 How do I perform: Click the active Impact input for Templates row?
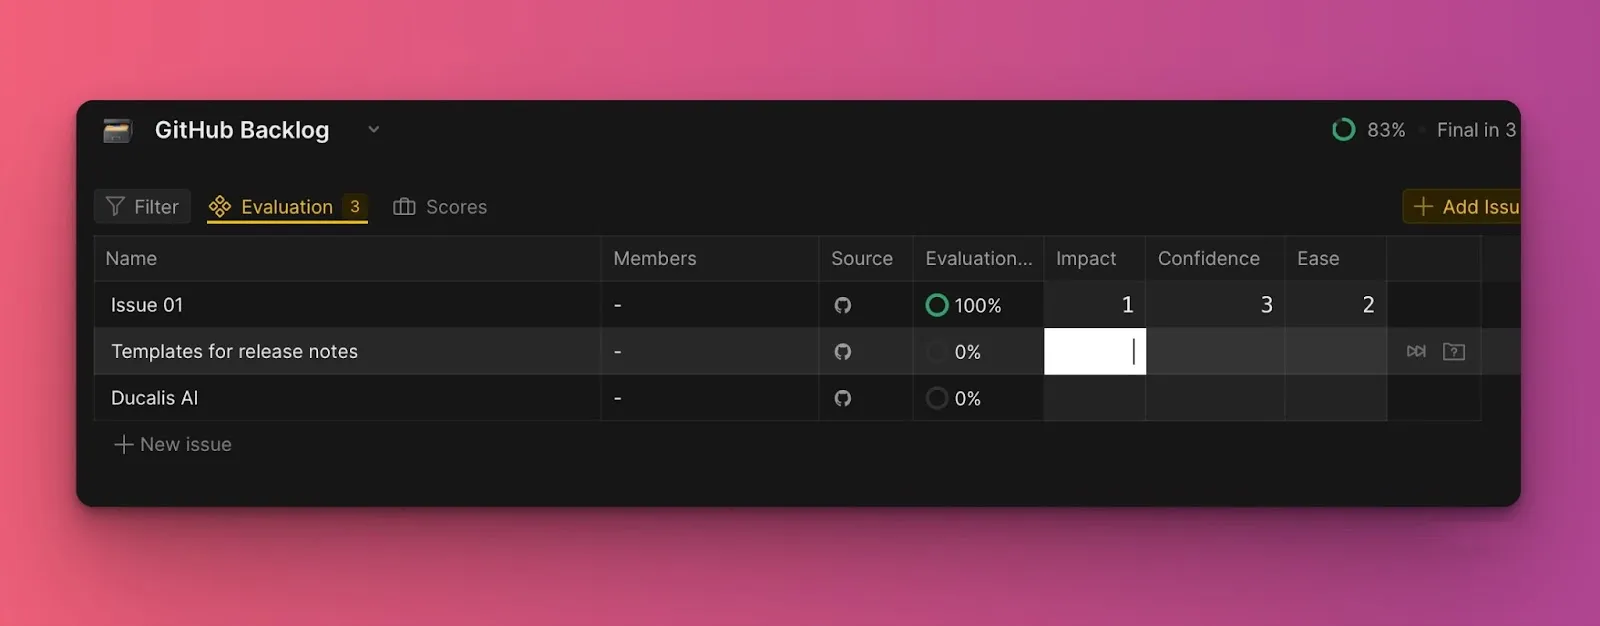coord(1094,352)
